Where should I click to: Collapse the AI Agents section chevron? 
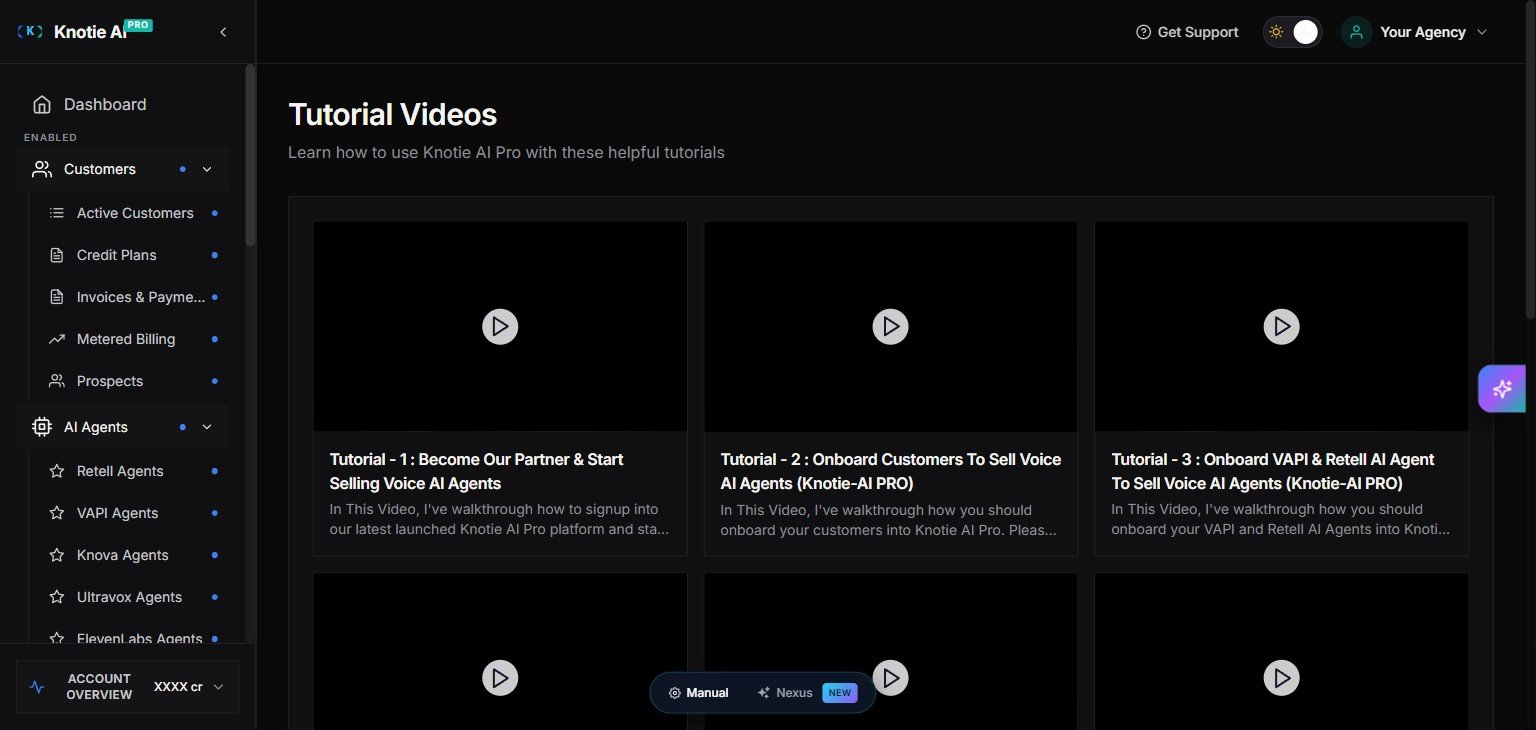tap(207, 427)
